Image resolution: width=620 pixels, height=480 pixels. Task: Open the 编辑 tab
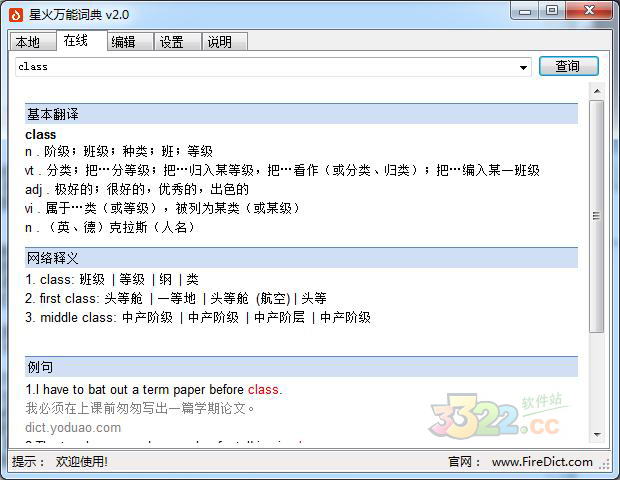coord(130,42)
